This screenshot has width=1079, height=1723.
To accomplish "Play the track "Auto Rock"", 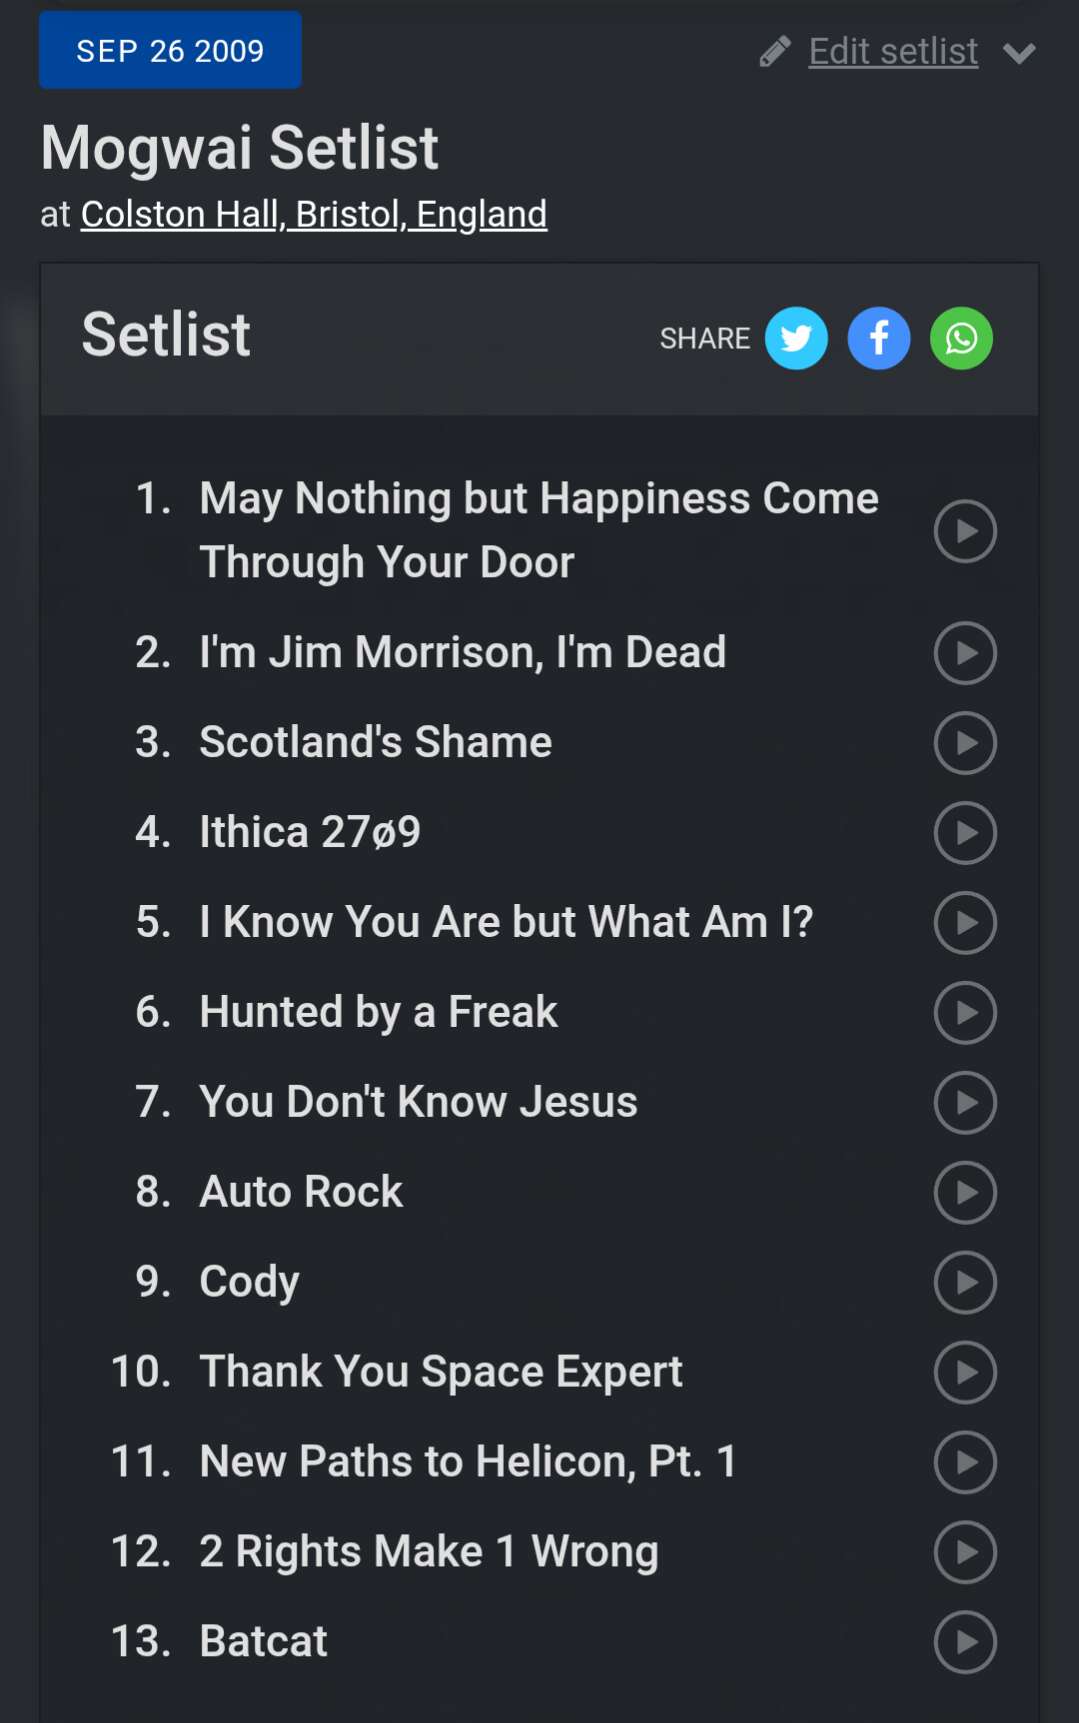I will [x=965, y=1193].
